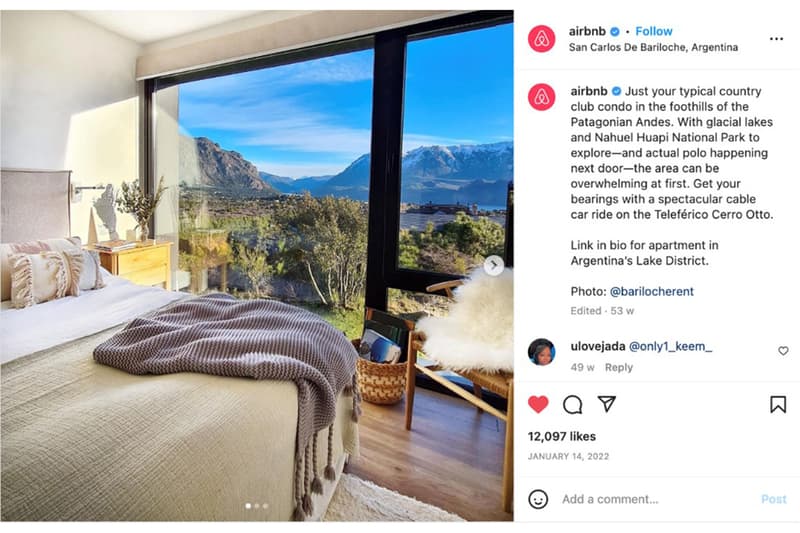Viewport: 800px width, 533px height.
Task: Save post with bookmark icon
Action: (x=778, y=404)
